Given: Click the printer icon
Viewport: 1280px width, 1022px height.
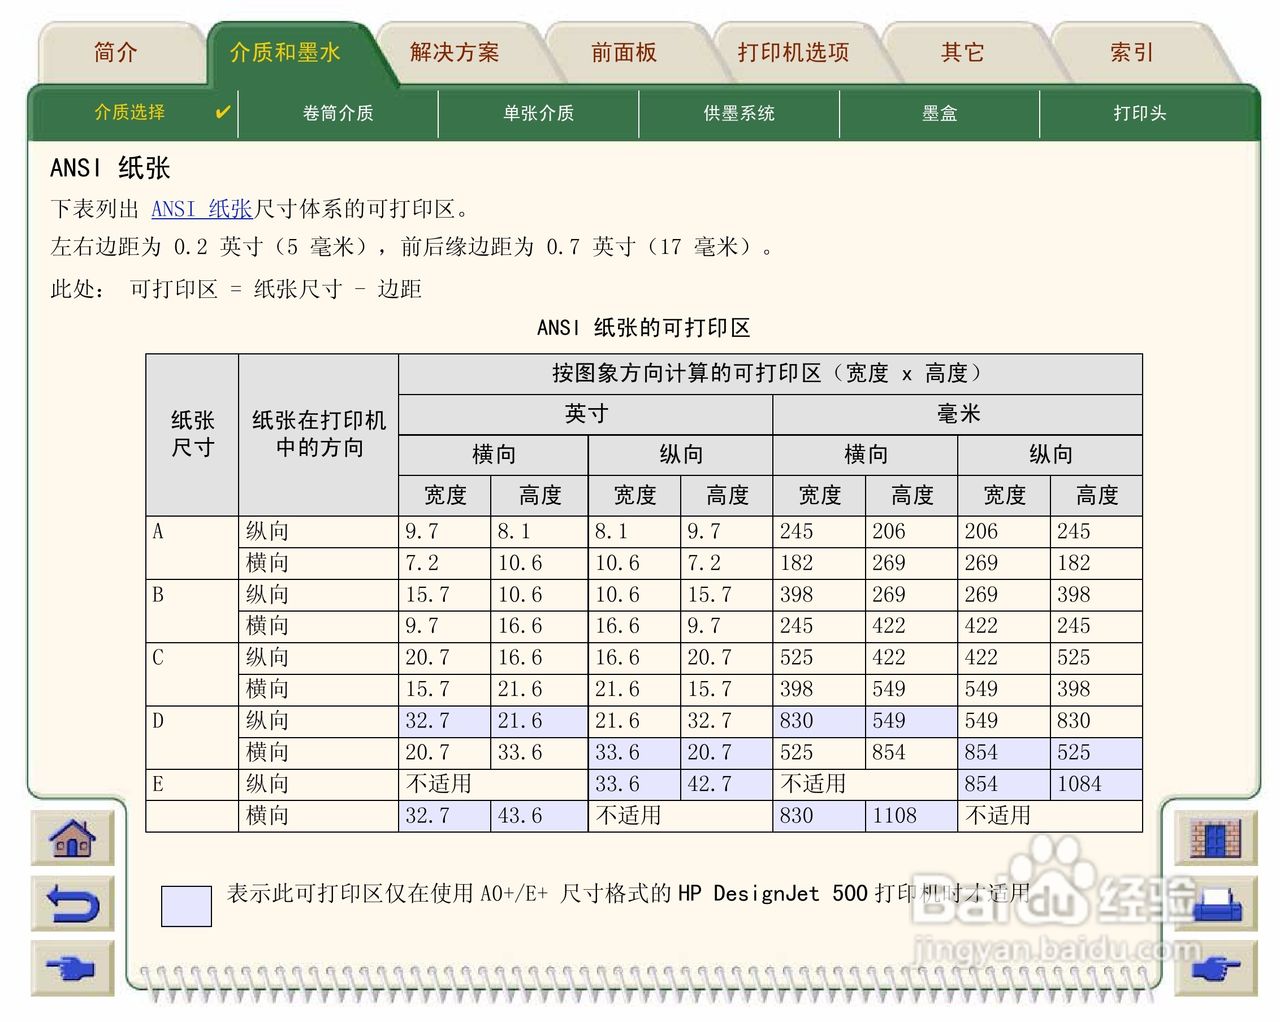Looking at the screenshot, I should (x=1215, y=903).
